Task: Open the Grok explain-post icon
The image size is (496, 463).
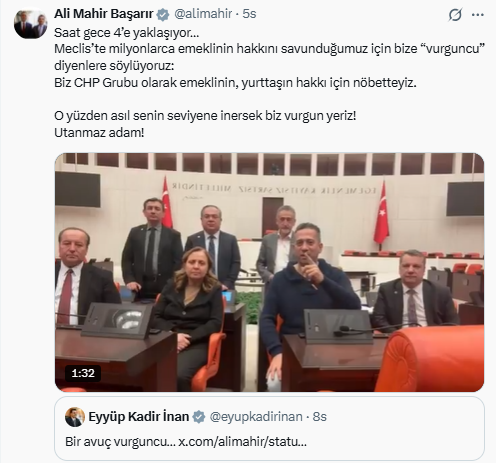Action: coord(455,15)
